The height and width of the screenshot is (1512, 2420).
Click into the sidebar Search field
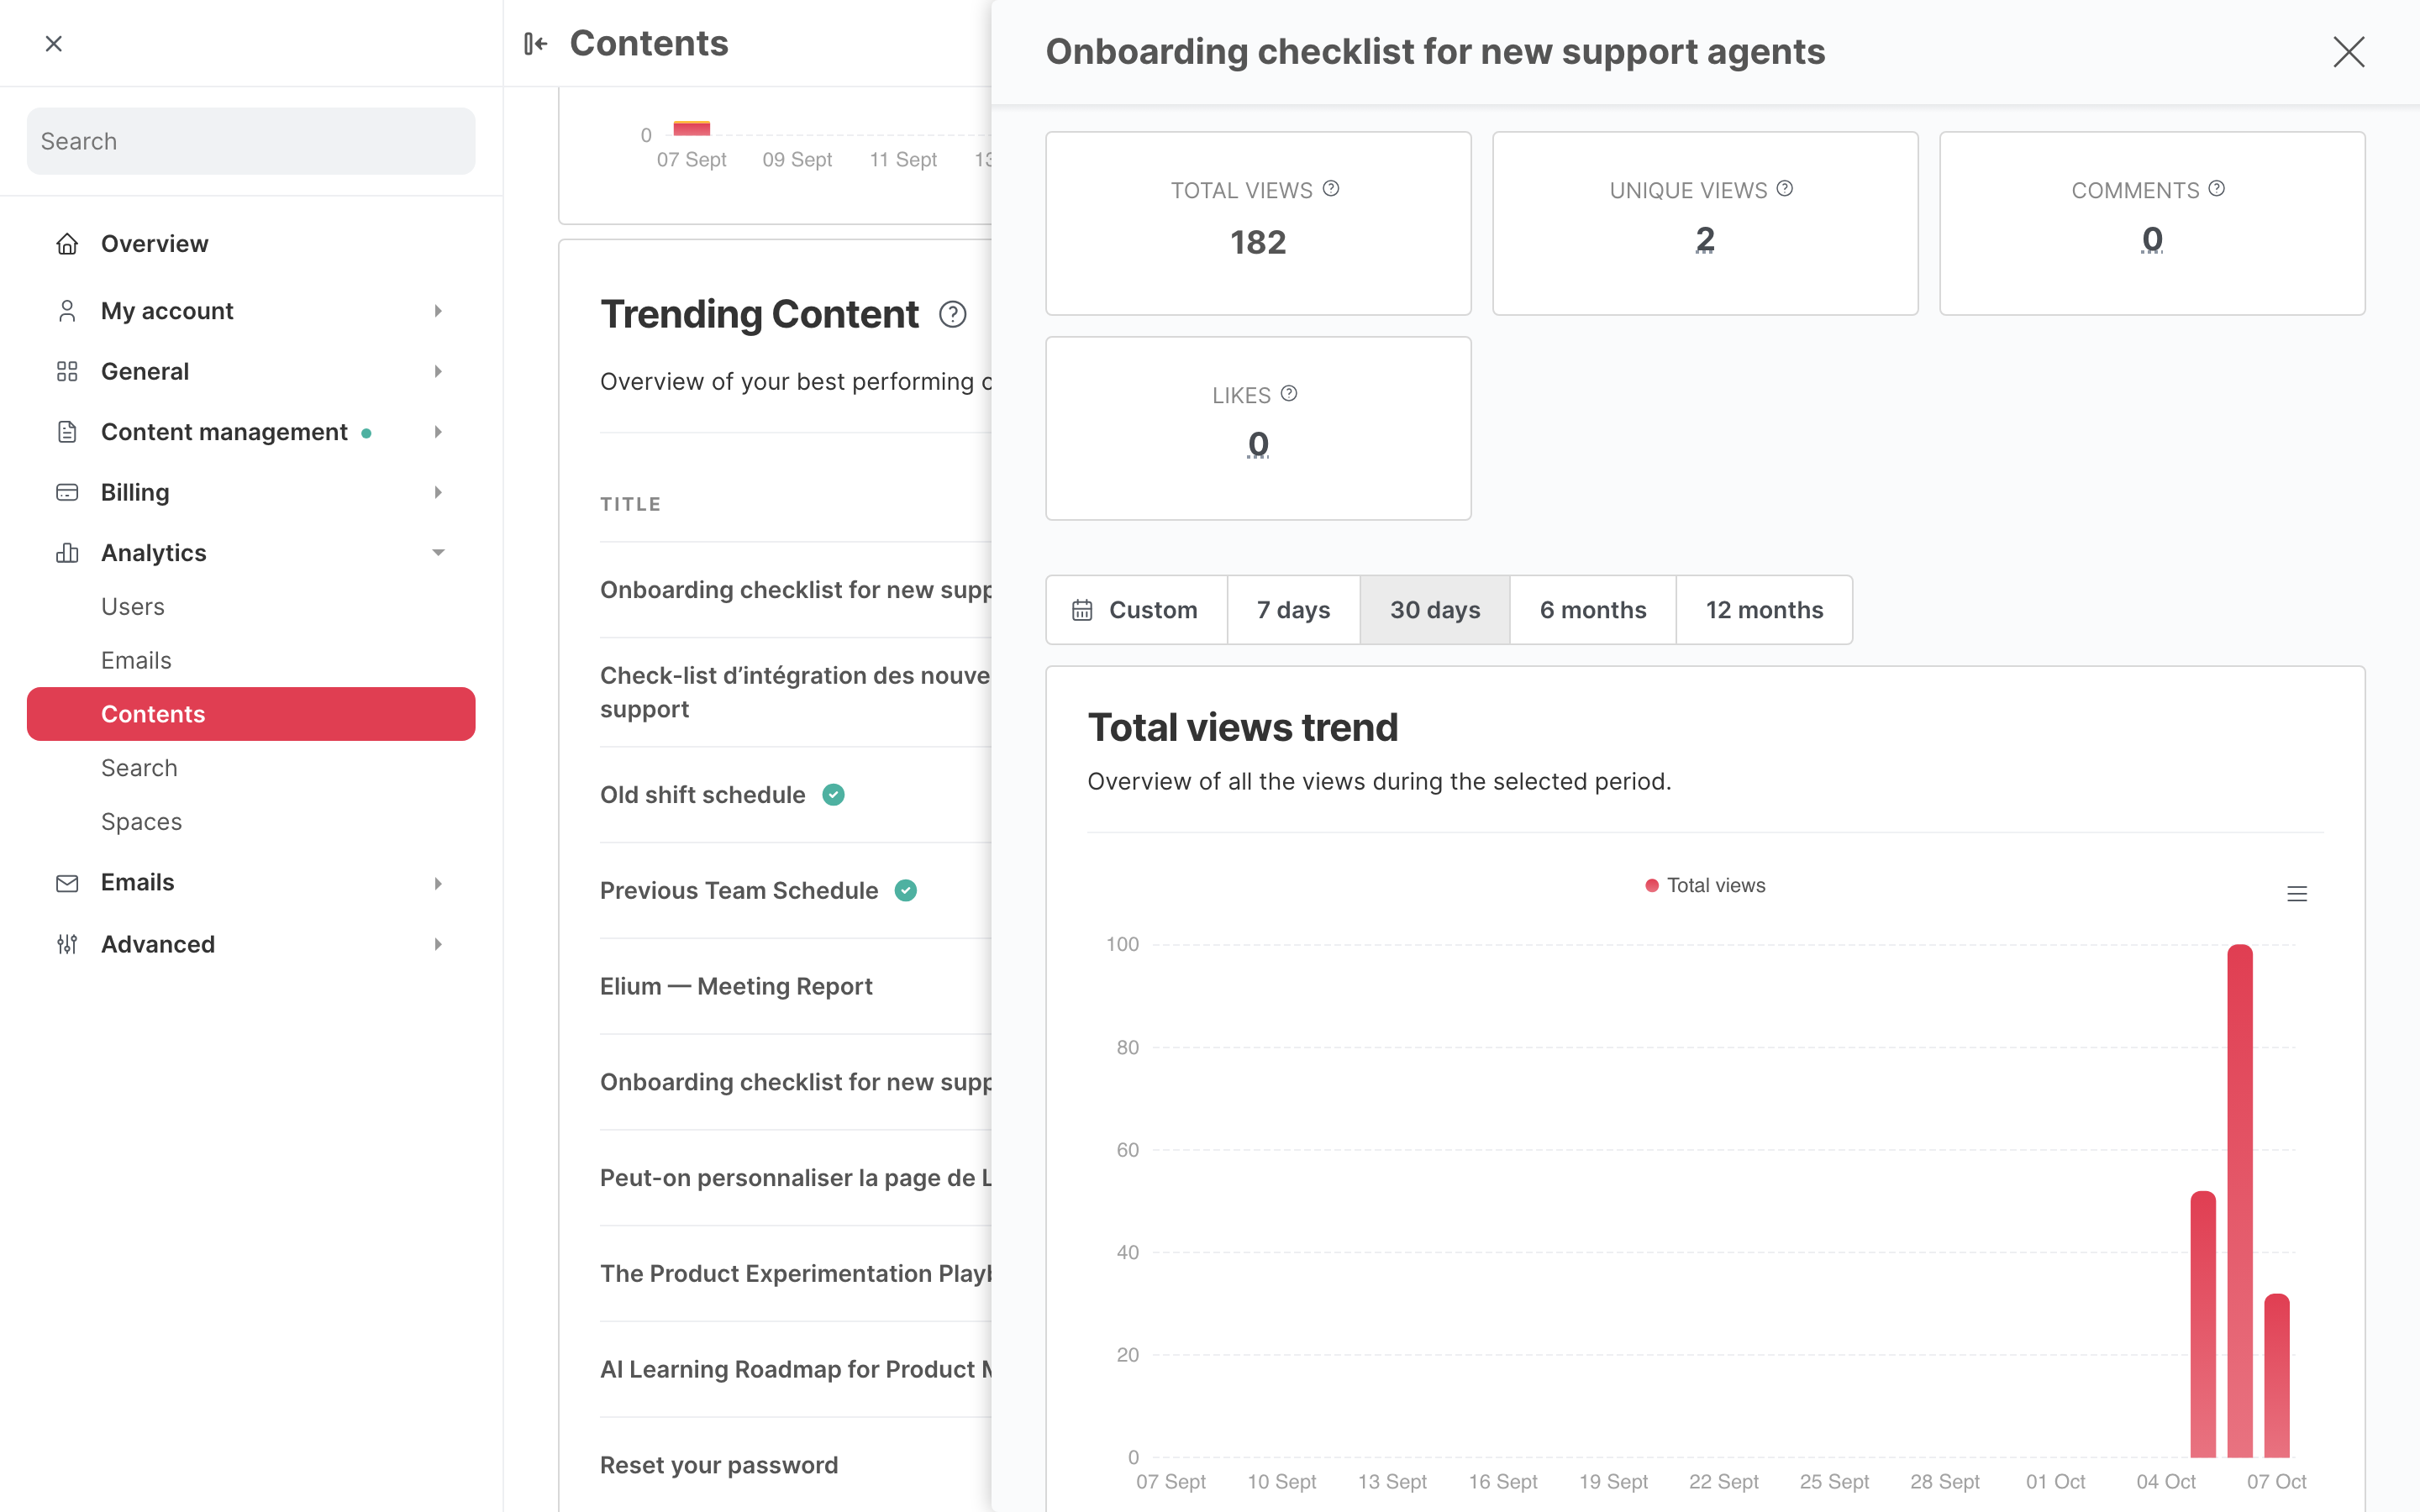pos(251,141)
